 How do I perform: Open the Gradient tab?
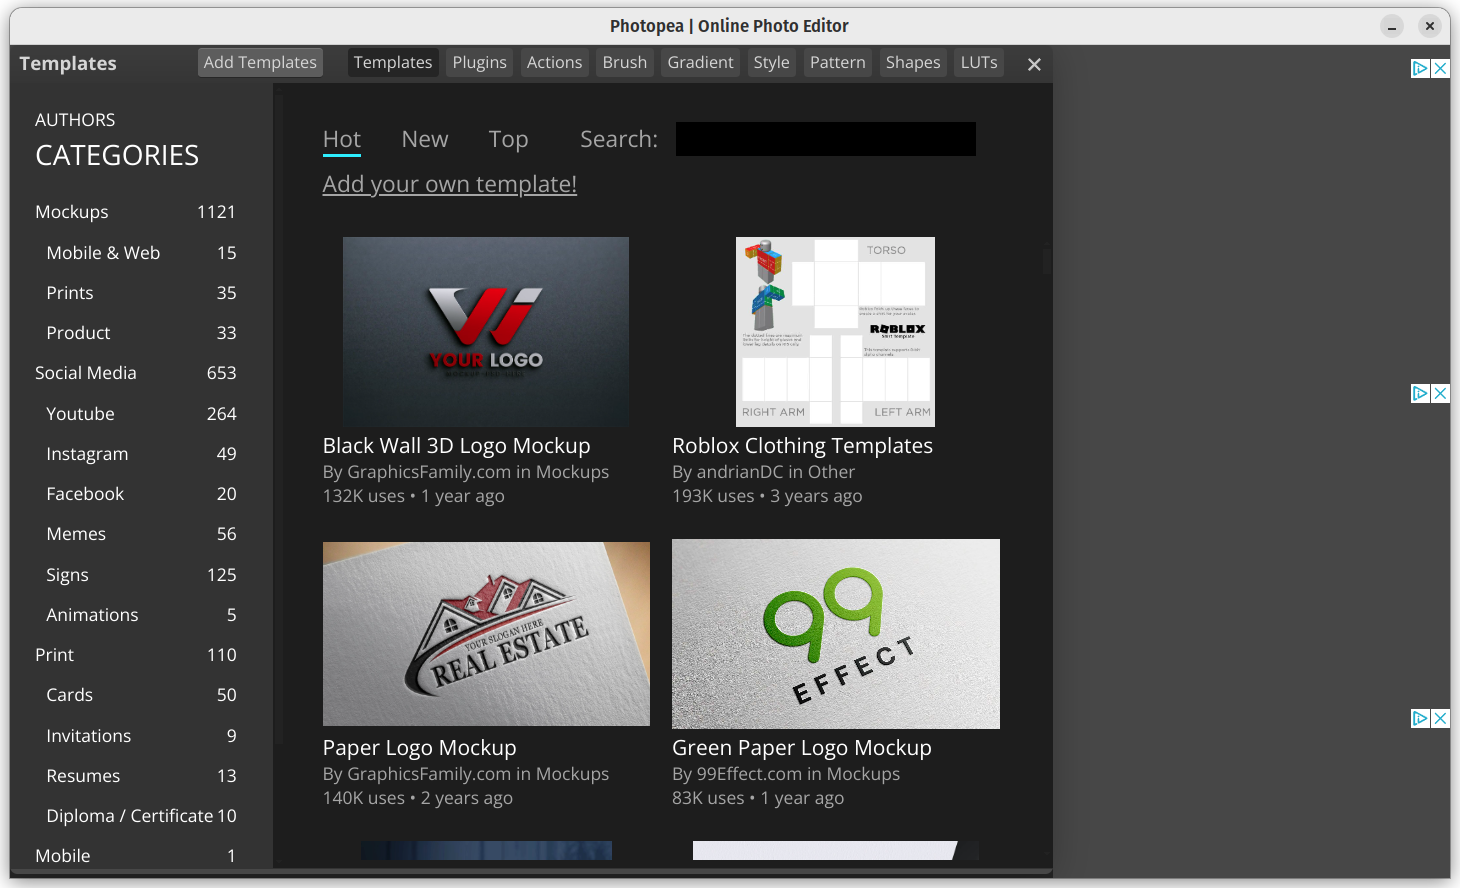click(x=700, y=62)
